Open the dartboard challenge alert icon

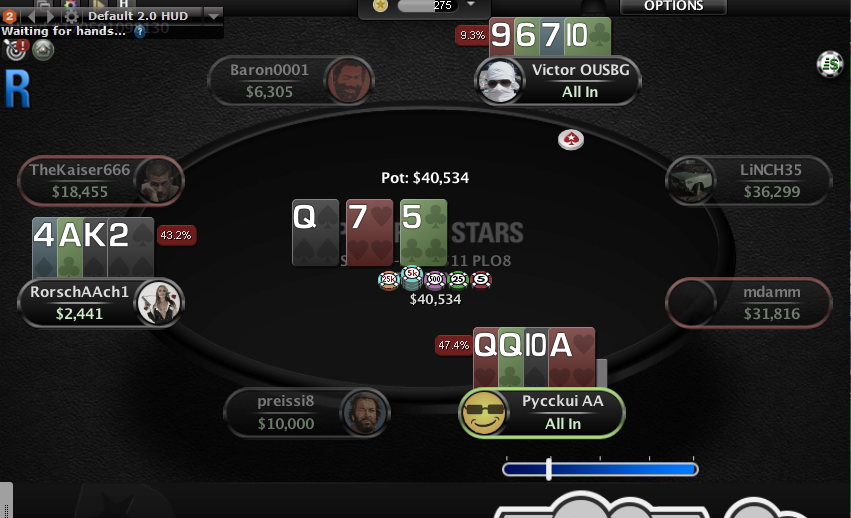click(x=16, y=50)
